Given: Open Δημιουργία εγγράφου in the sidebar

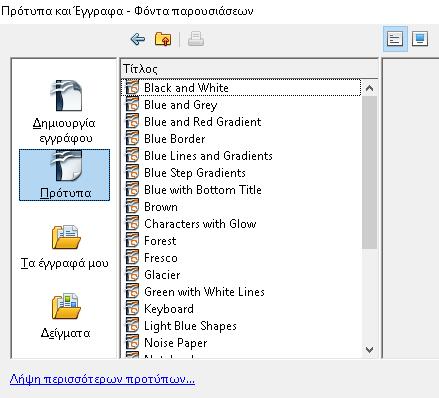Looking at the screenshot, I should coord(65,112).
